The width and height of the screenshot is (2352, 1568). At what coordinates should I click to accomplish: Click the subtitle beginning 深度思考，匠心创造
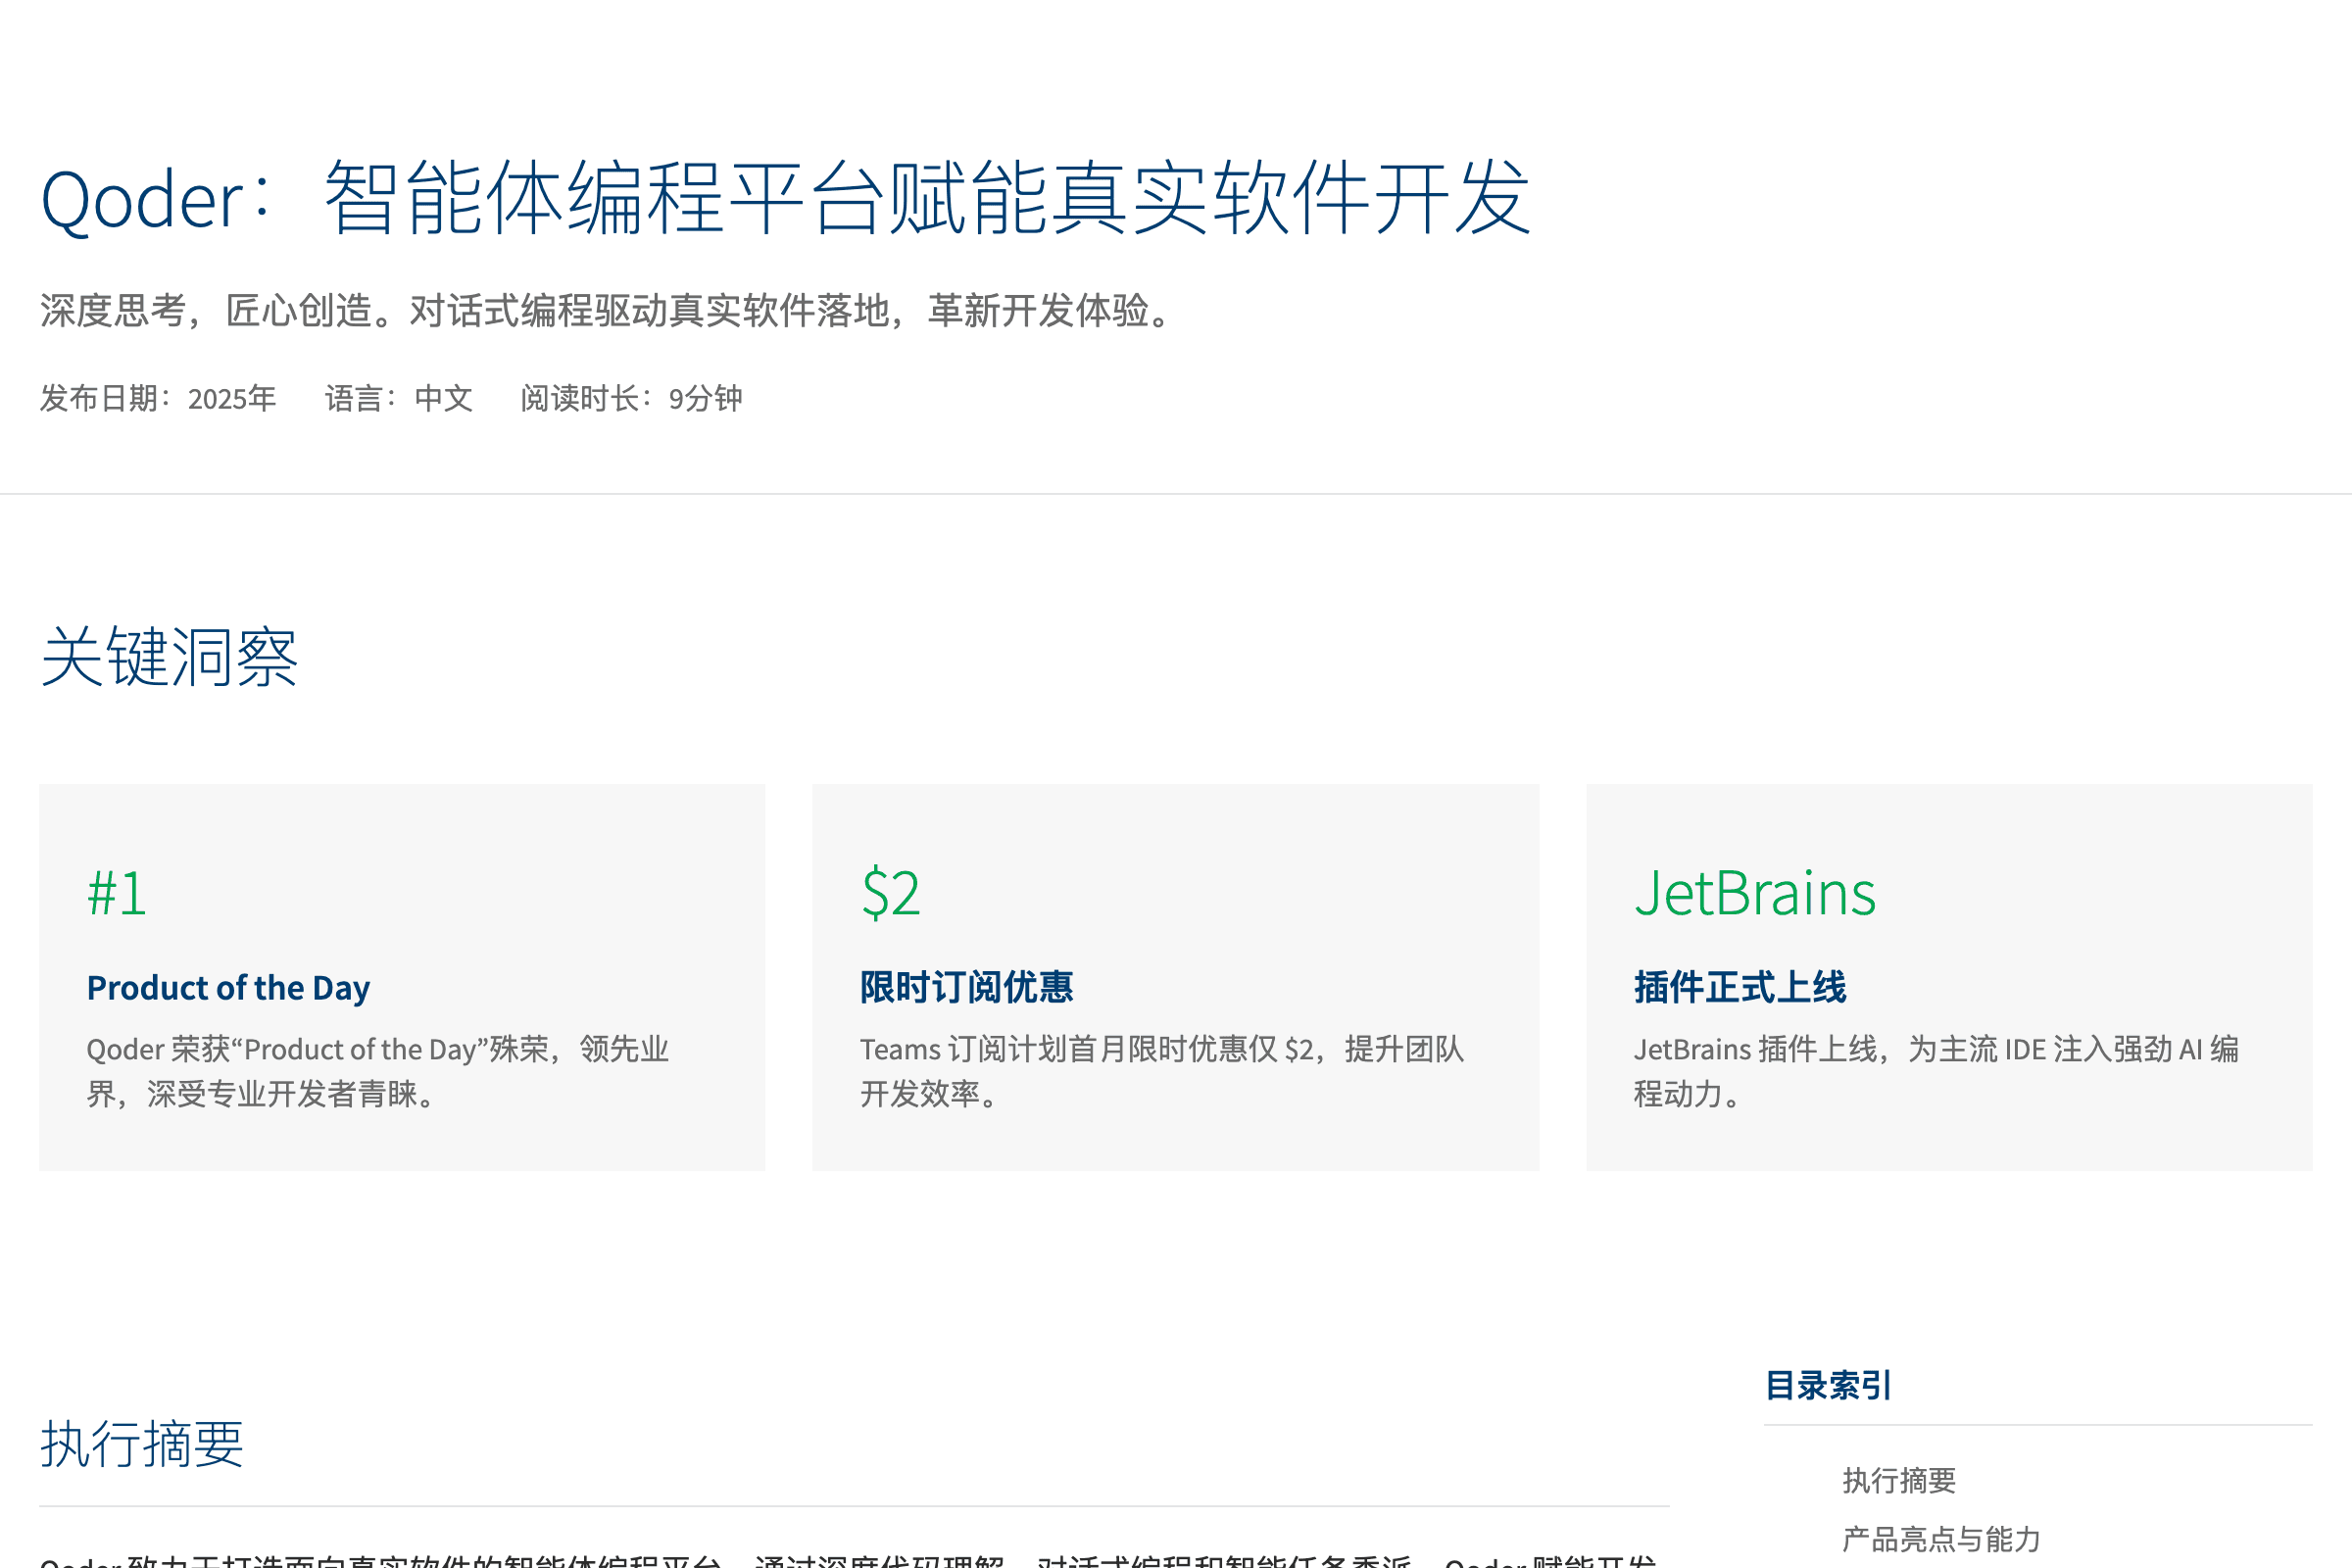coord(610,310)
